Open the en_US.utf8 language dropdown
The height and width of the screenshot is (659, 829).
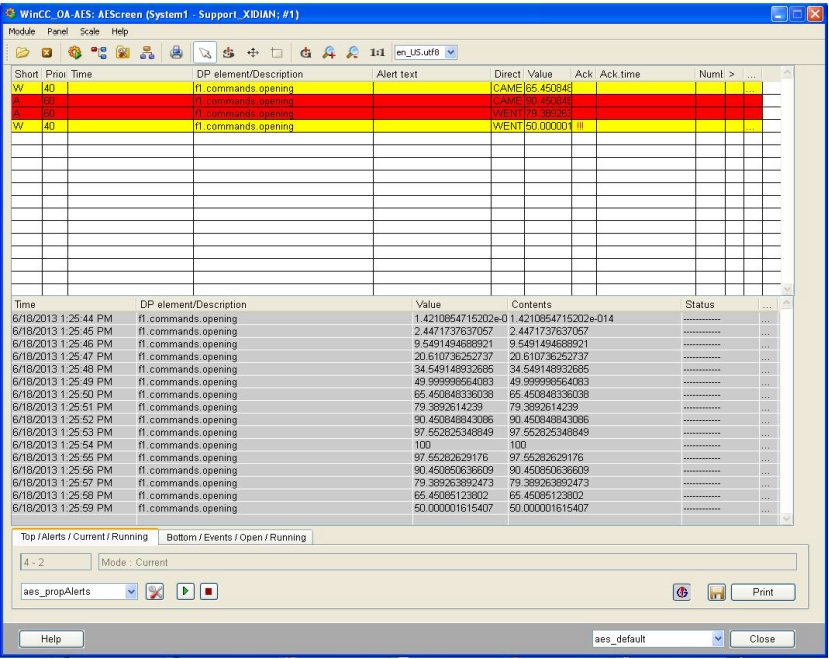point(448,51)
